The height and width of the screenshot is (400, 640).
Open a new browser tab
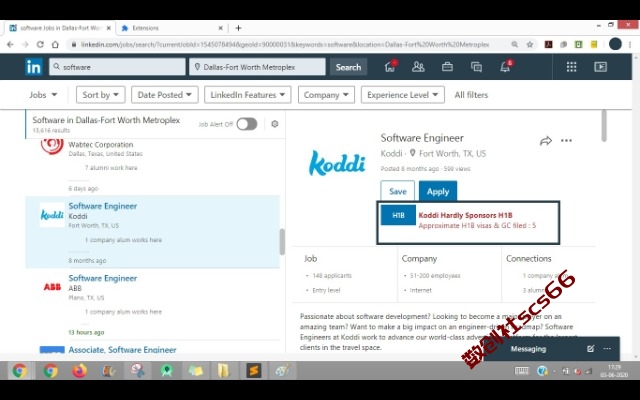238,28
